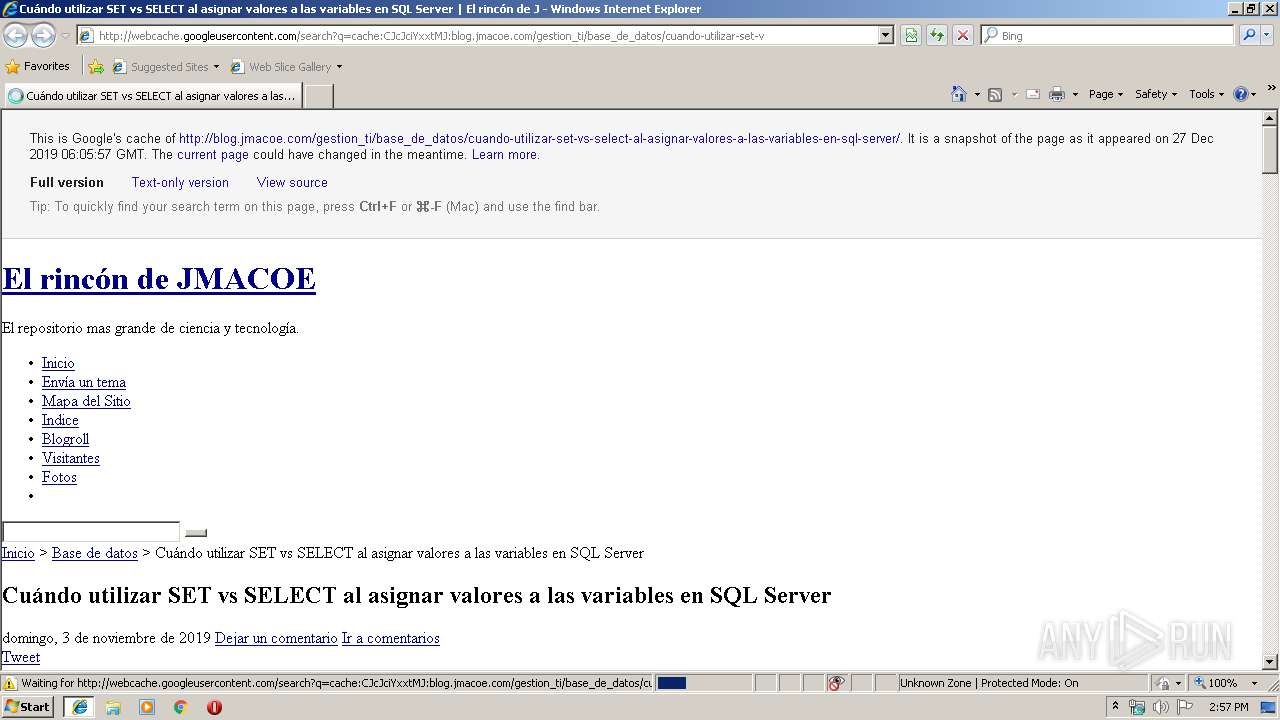Click the Tweet link
Screen dimensions: 1280x720
21,657
